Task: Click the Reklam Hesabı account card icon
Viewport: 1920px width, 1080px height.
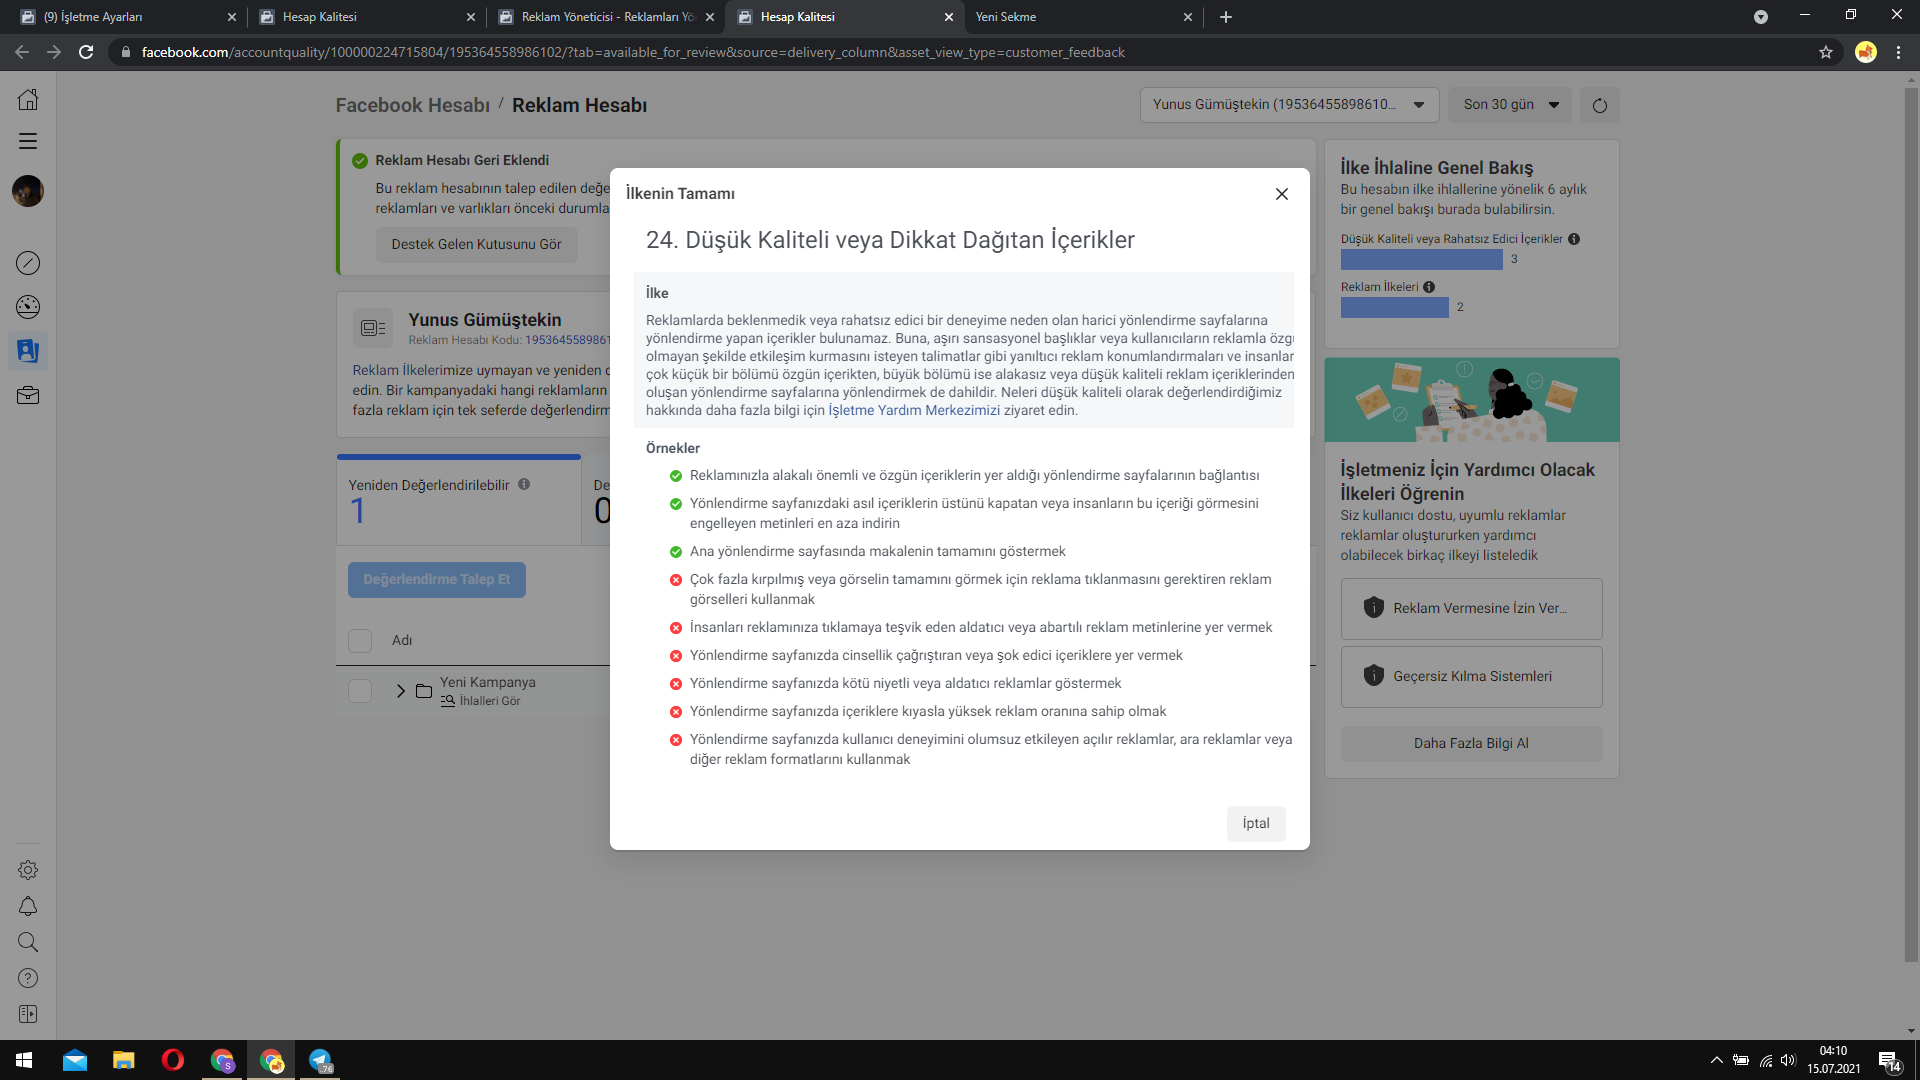Action: [373, 328]
